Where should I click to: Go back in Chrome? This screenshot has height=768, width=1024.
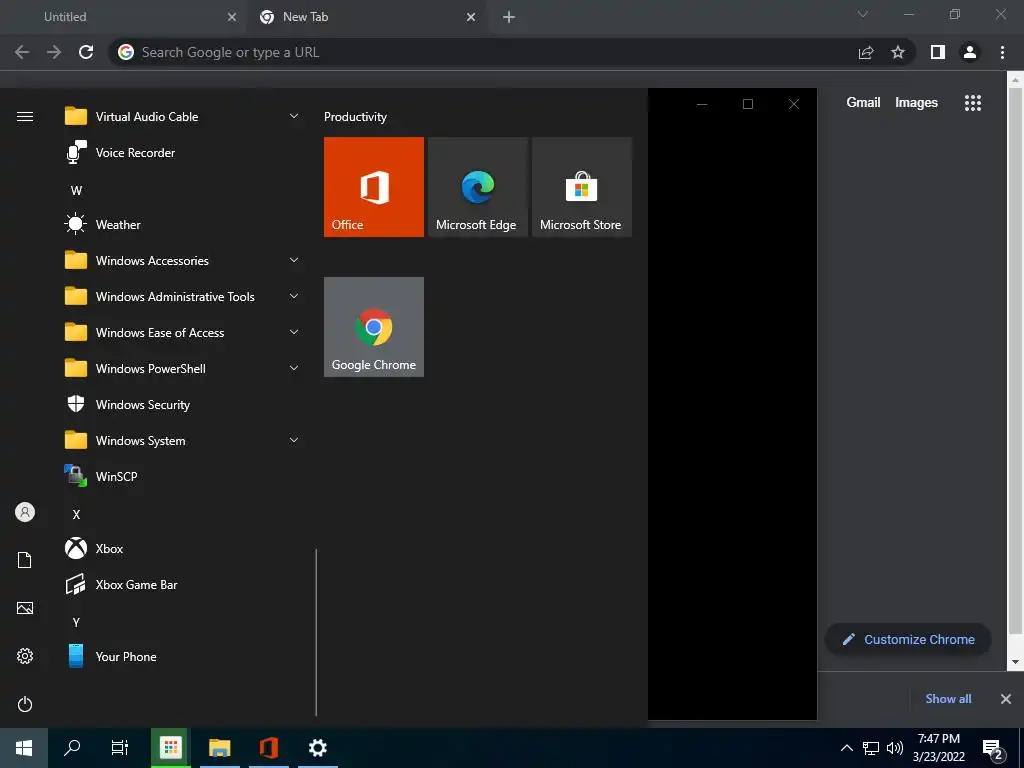pyautogui.click(x=22, y=52)
